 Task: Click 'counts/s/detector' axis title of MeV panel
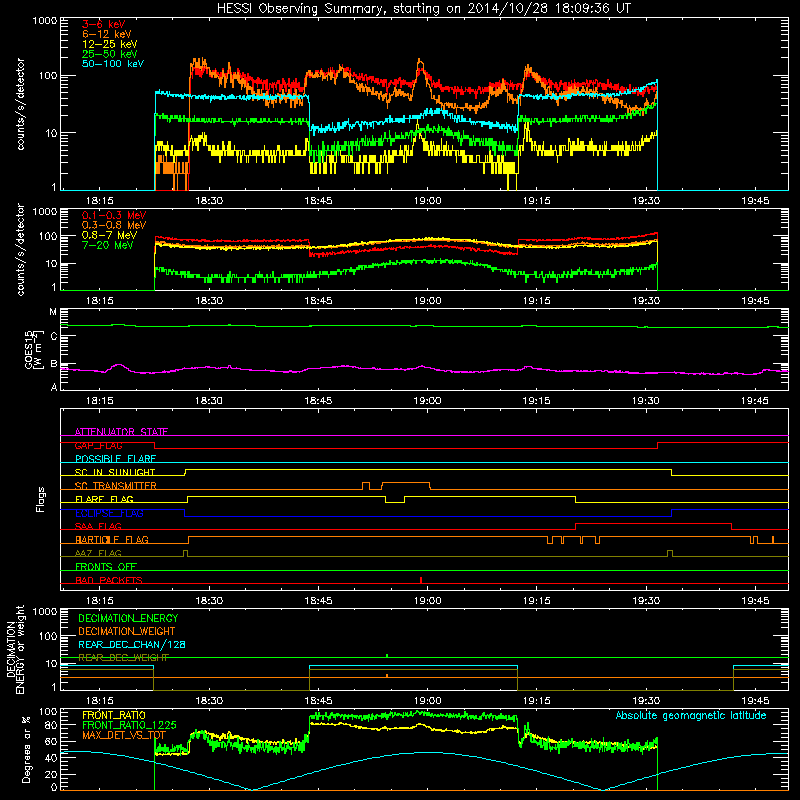20,249
